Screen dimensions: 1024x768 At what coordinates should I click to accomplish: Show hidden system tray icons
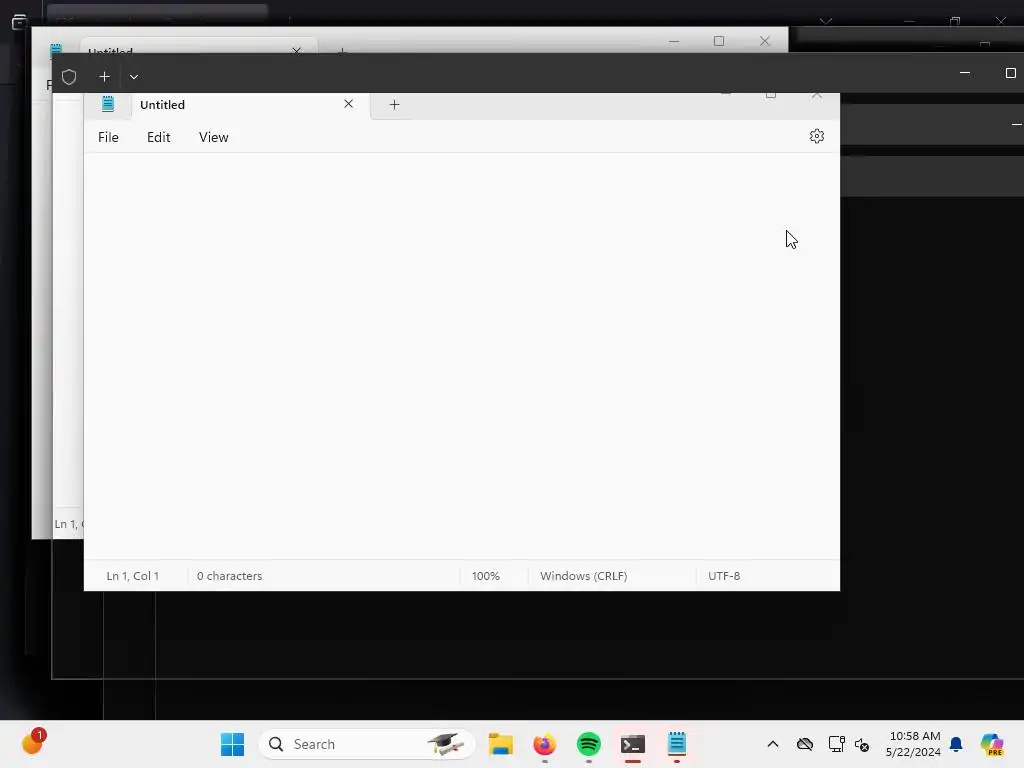(x=773, y=744)
